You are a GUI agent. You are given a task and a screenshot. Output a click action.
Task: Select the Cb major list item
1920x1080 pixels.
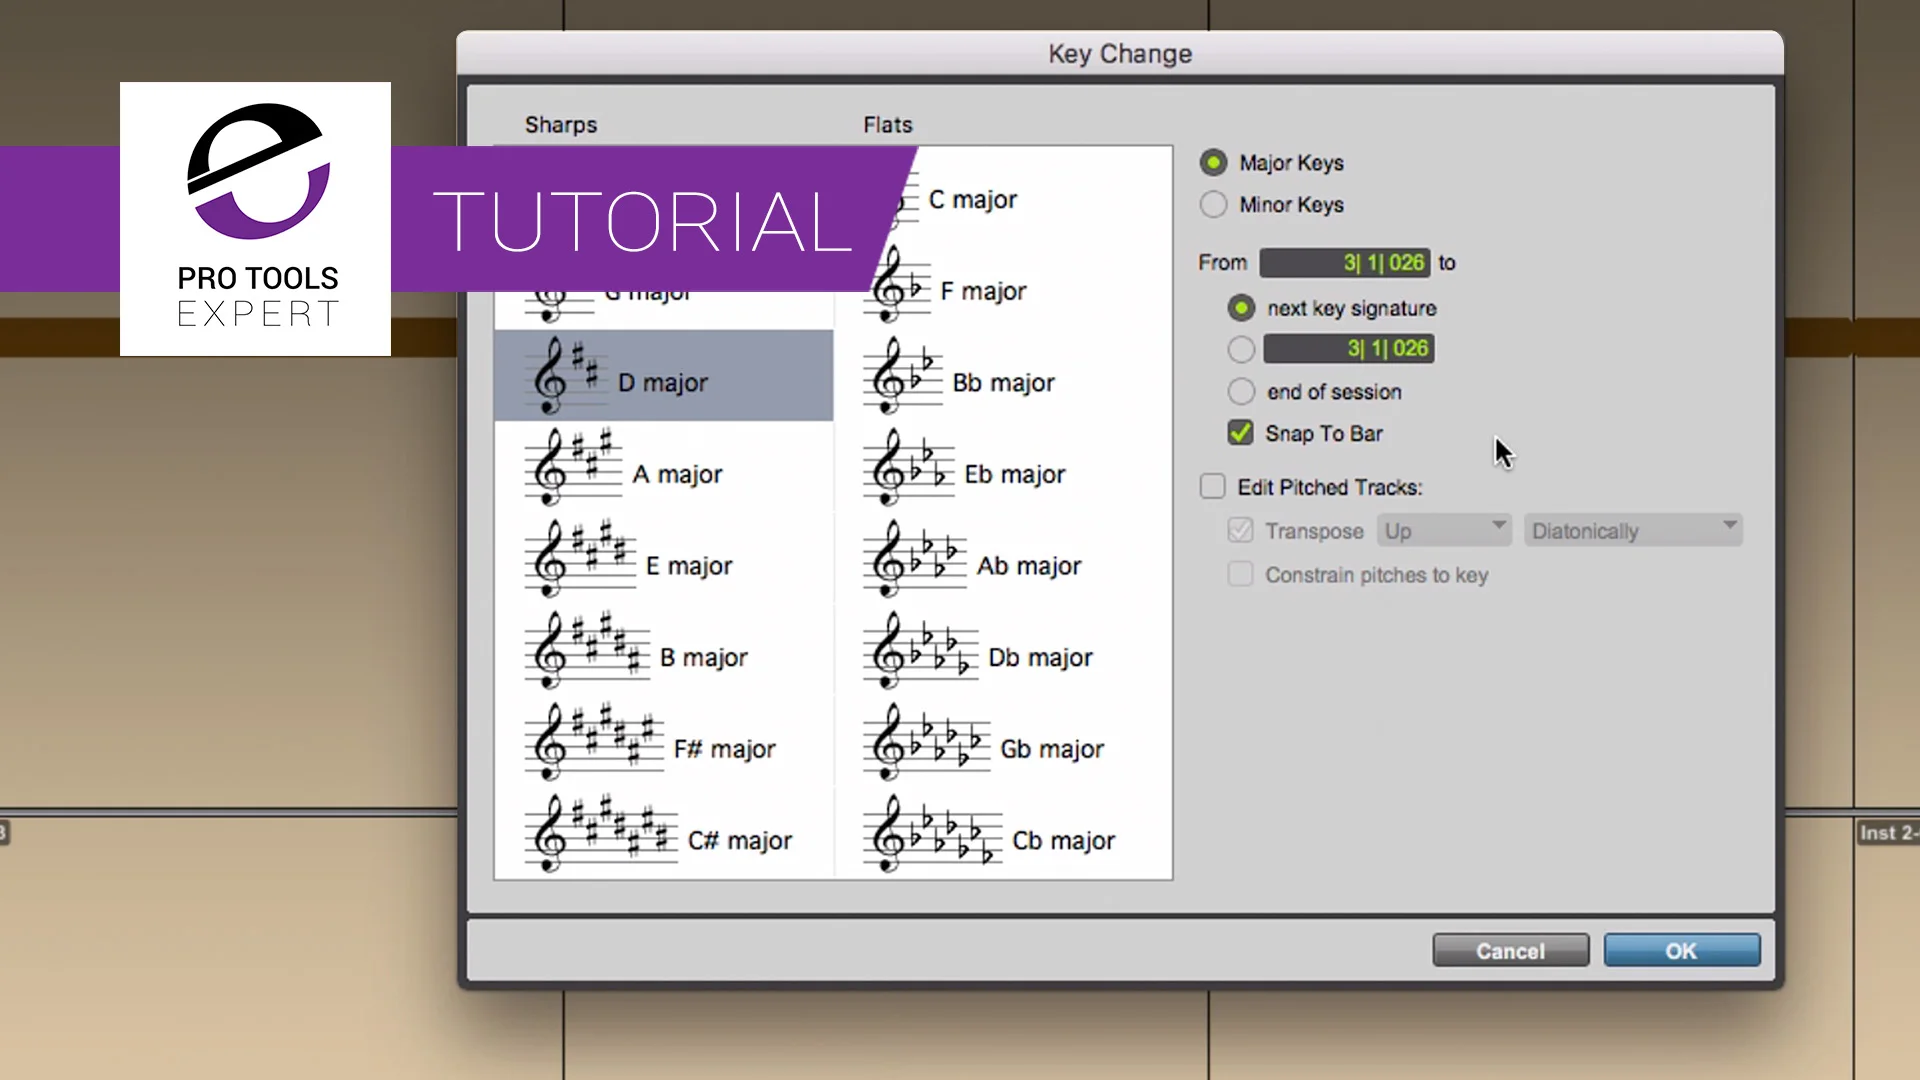[1062, 841]
